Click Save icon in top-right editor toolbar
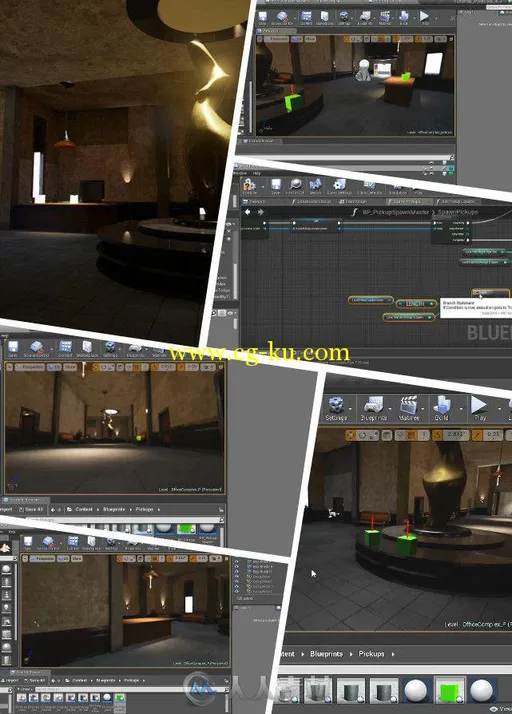The height and width of the screenshot is (714, 512). (x=263, y=18)
